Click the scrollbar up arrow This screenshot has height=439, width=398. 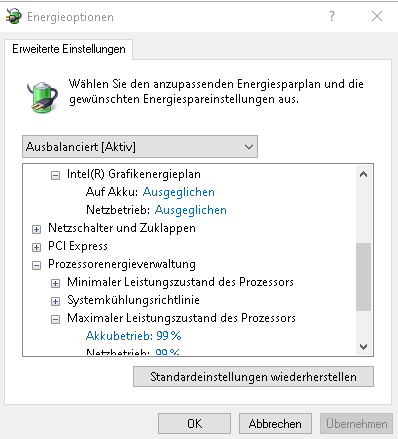click(364, 174)
